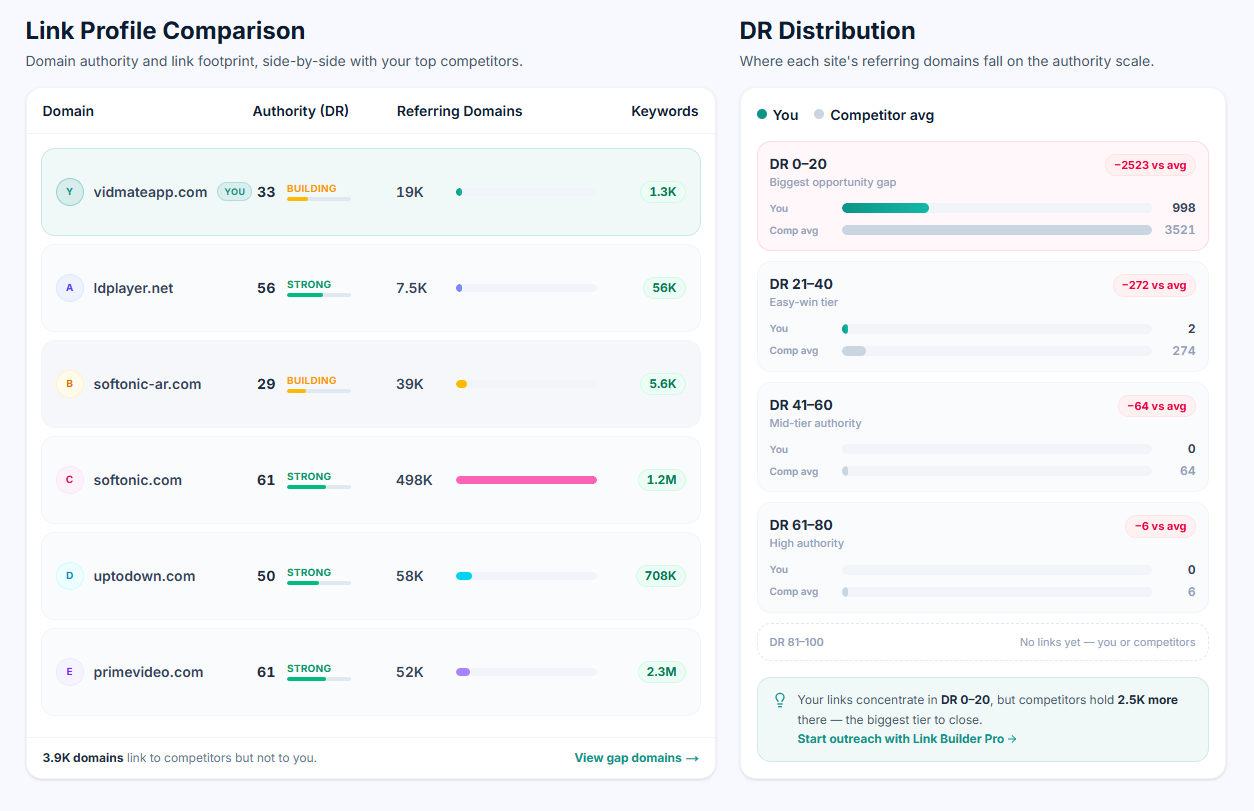Open 'View gap domains' link

[636, 758]
